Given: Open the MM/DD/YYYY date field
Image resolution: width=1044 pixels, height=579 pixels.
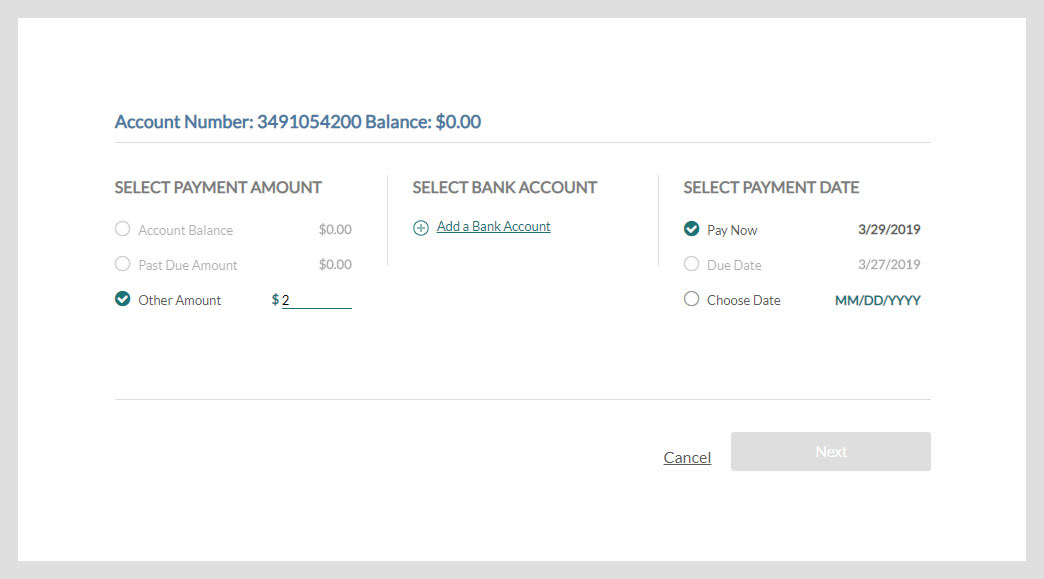Looking at the screenshot, I should pos(878,300).
